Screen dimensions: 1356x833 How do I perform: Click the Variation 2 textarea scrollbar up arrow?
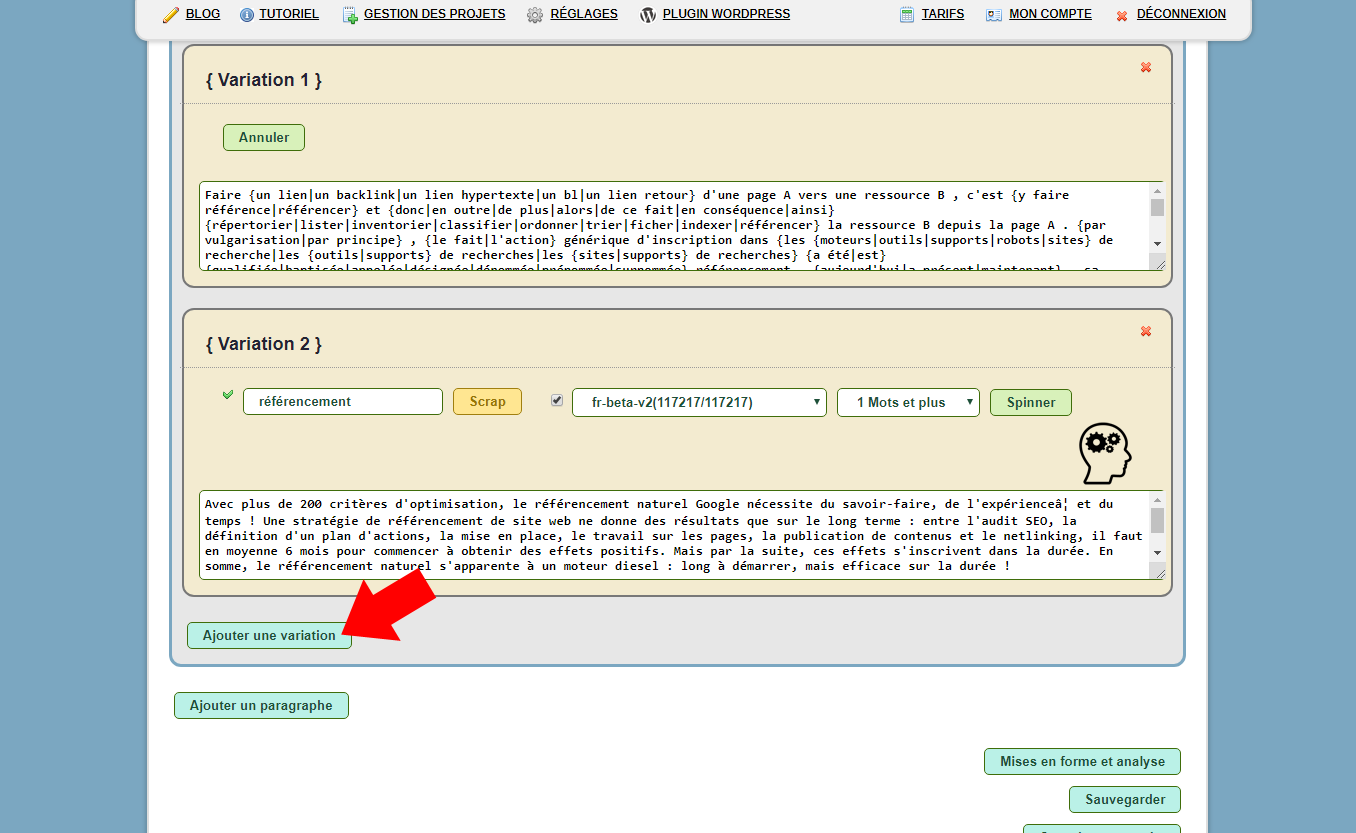tap(1157, 499)
